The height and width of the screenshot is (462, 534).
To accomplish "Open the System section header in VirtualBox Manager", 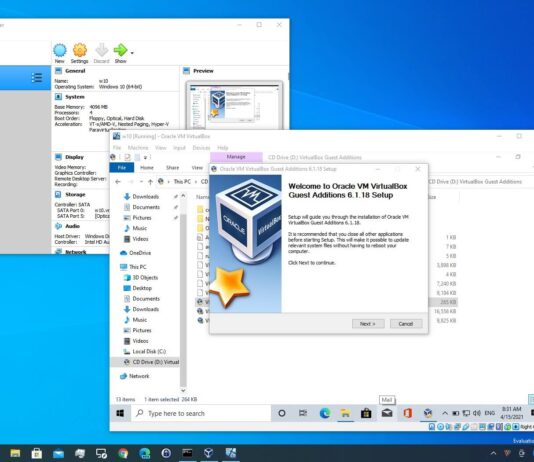I will click(75, 97).
